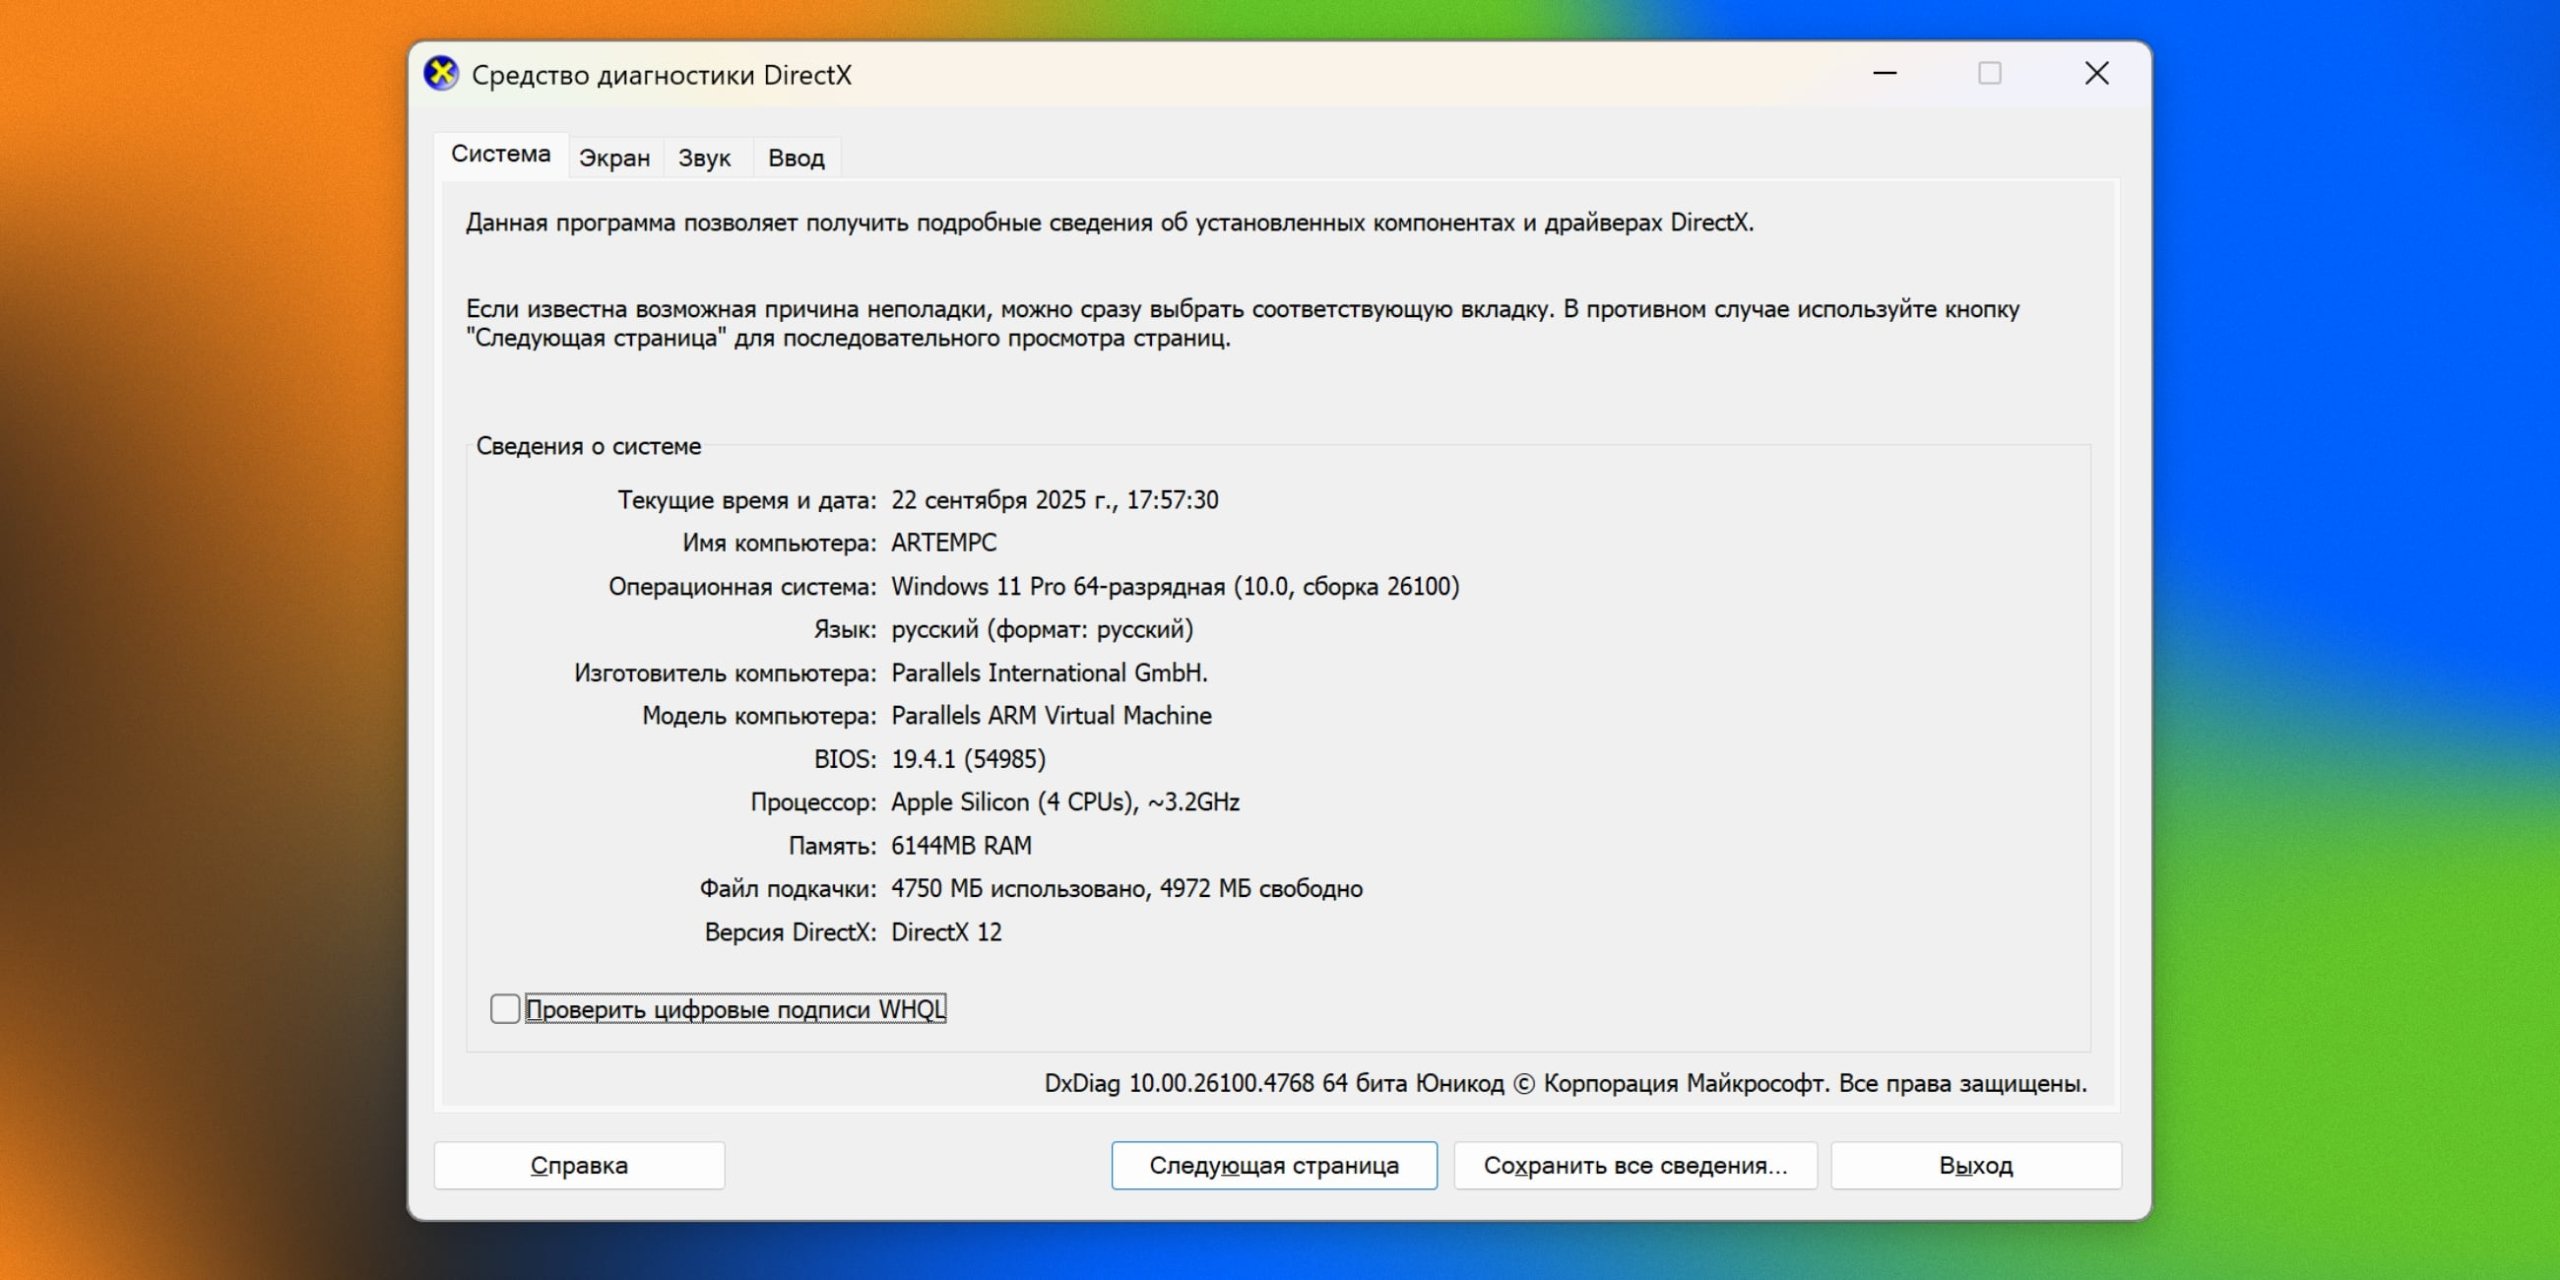Open the Звук tab

[x=705, y=157]
